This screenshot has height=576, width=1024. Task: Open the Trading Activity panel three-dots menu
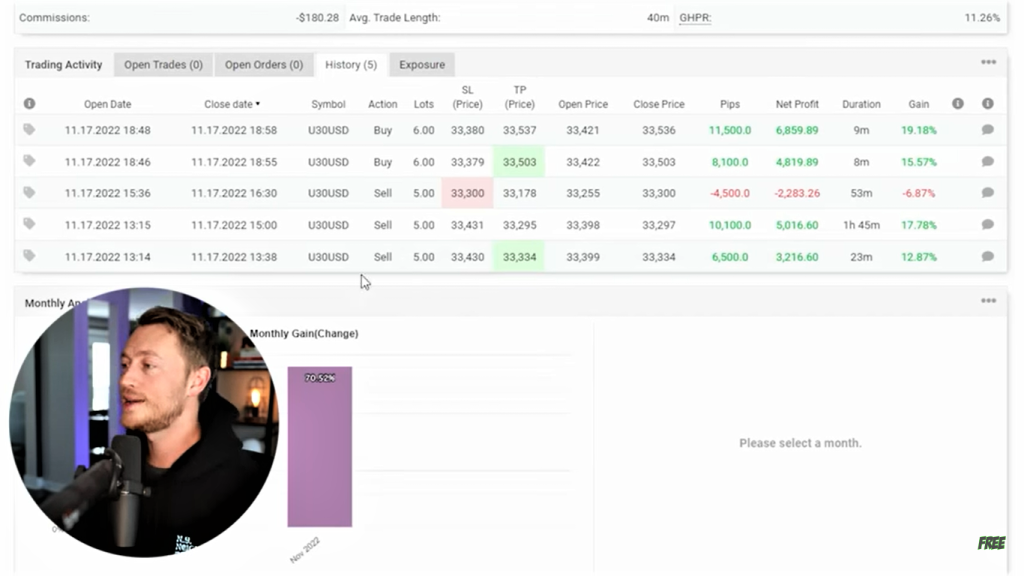[988, 63]
